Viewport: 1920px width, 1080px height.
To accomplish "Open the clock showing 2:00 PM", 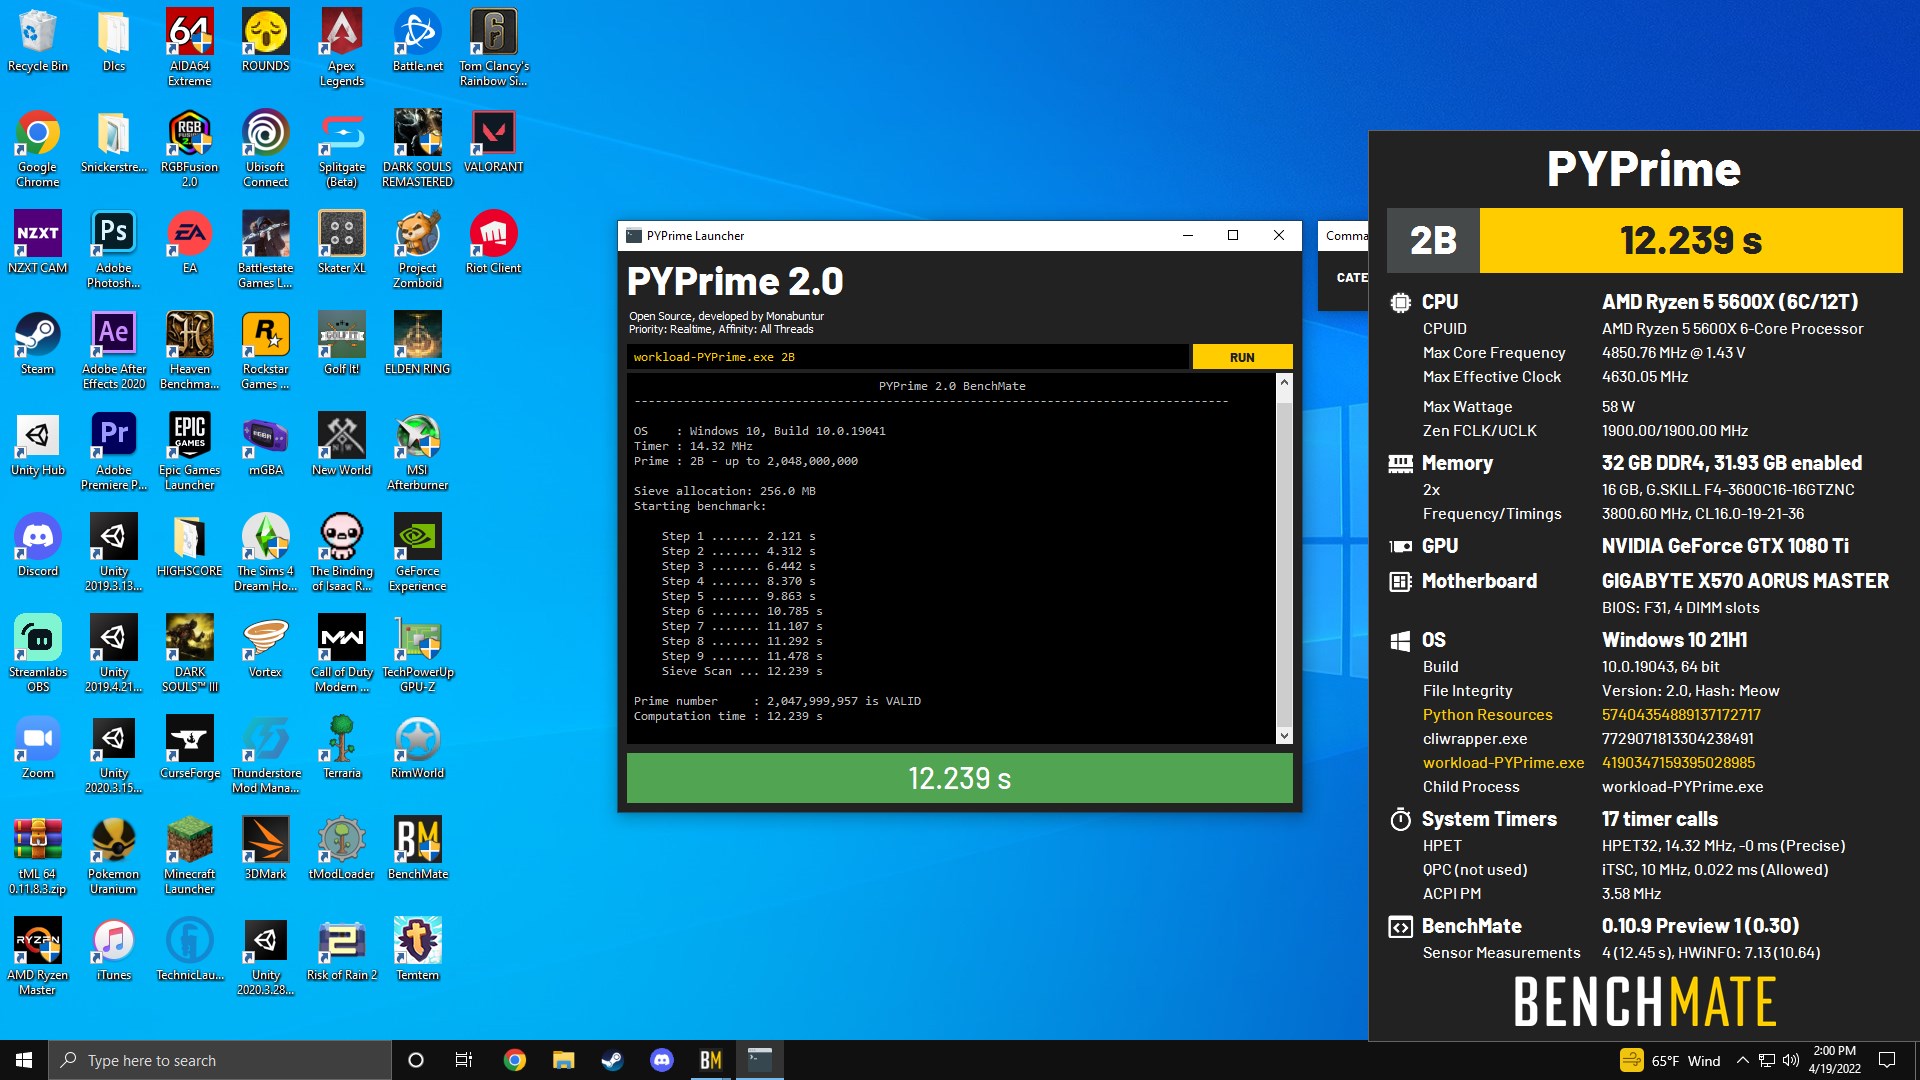I will click(x=1834, y=1060).
